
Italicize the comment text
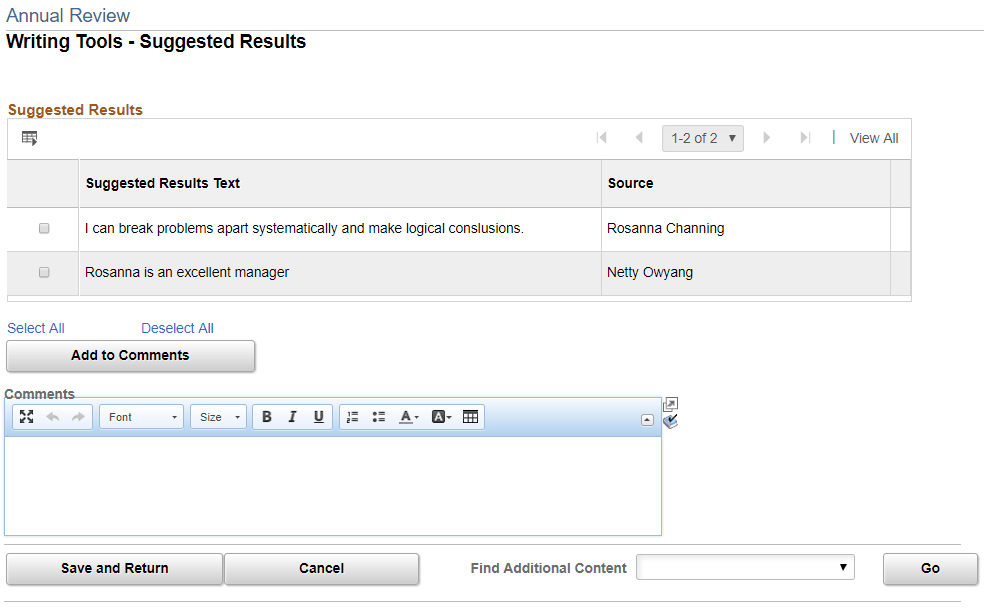pyautogui.click(x=292, y=417)
